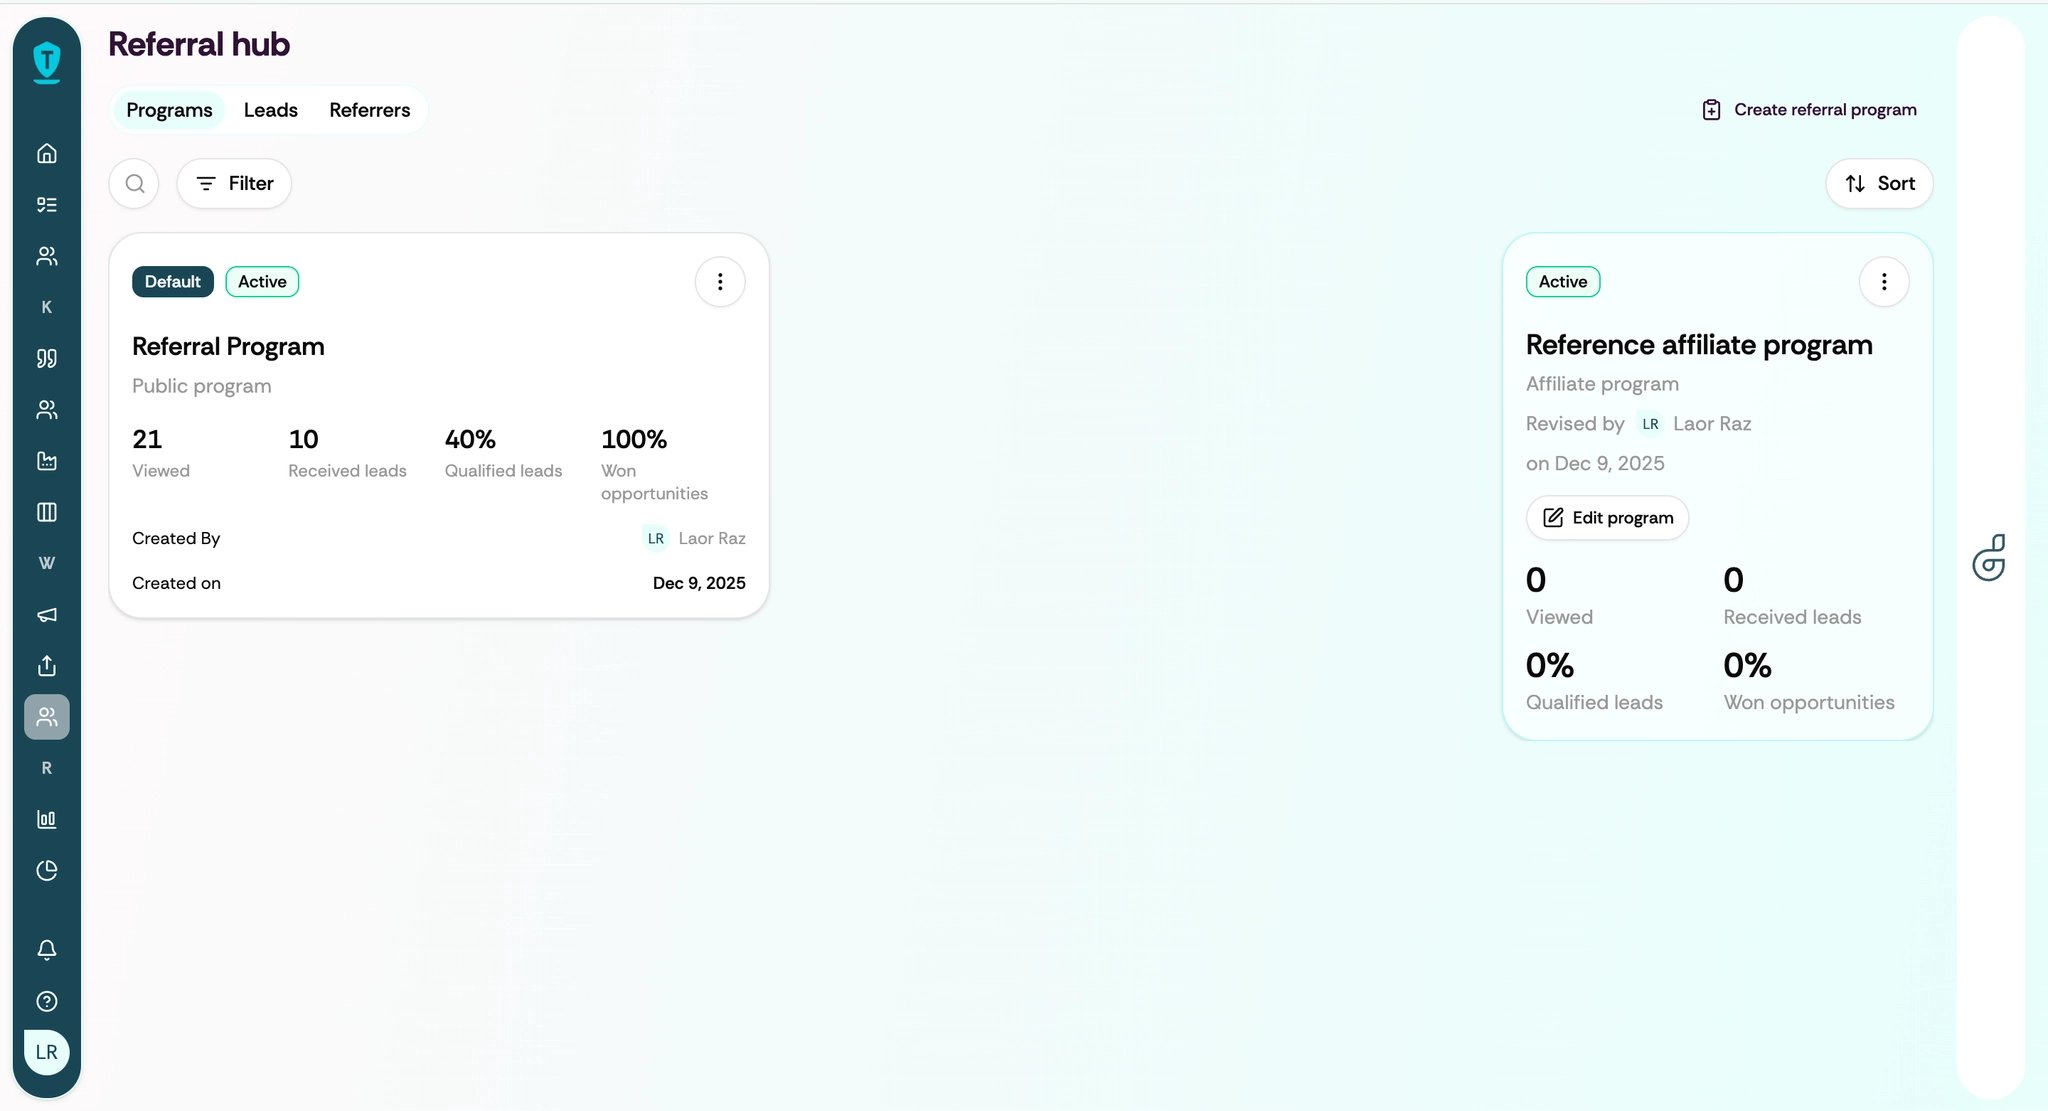2048x1111 pixels.
Task: Switch to the Referrers tab
Action: click(370, 110)
